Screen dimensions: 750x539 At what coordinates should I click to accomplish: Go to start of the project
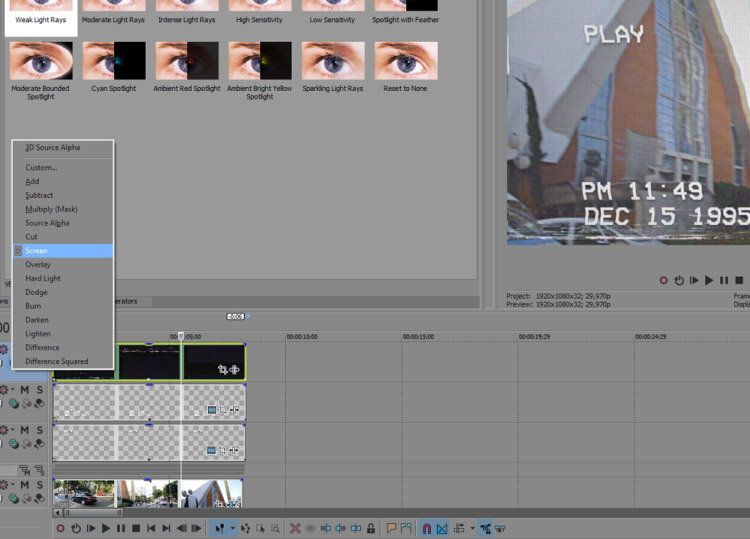[x=151, y=528]
